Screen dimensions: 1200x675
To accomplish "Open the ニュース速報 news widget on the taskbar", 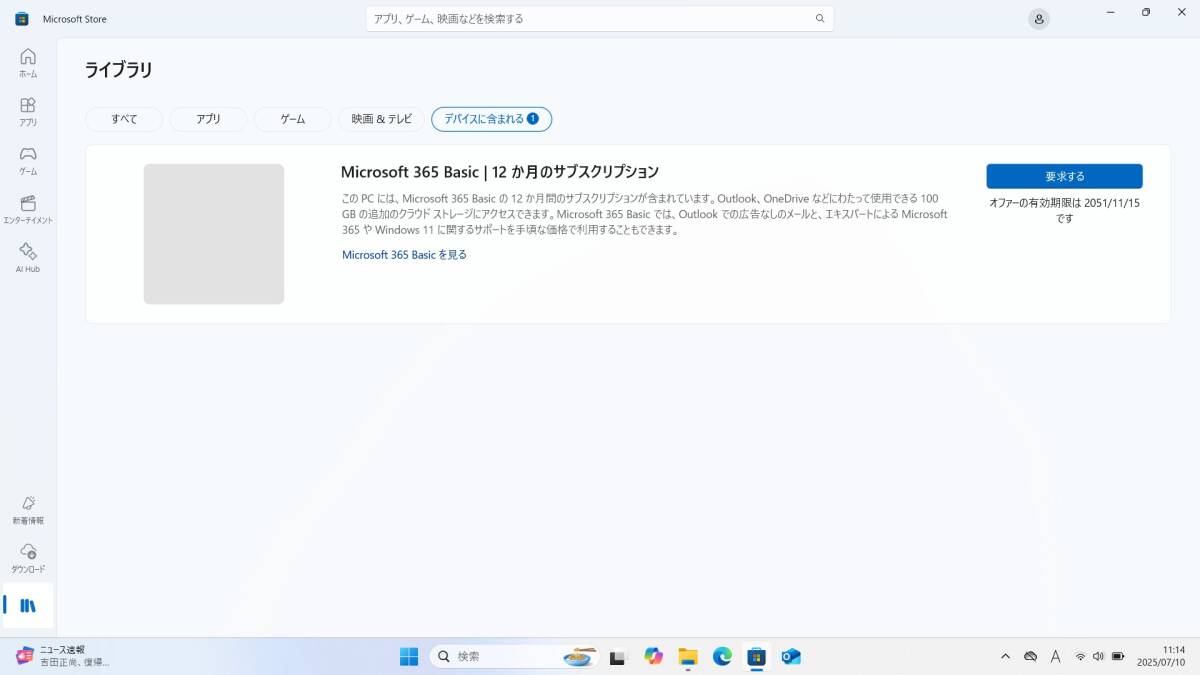I will (63, 656).
